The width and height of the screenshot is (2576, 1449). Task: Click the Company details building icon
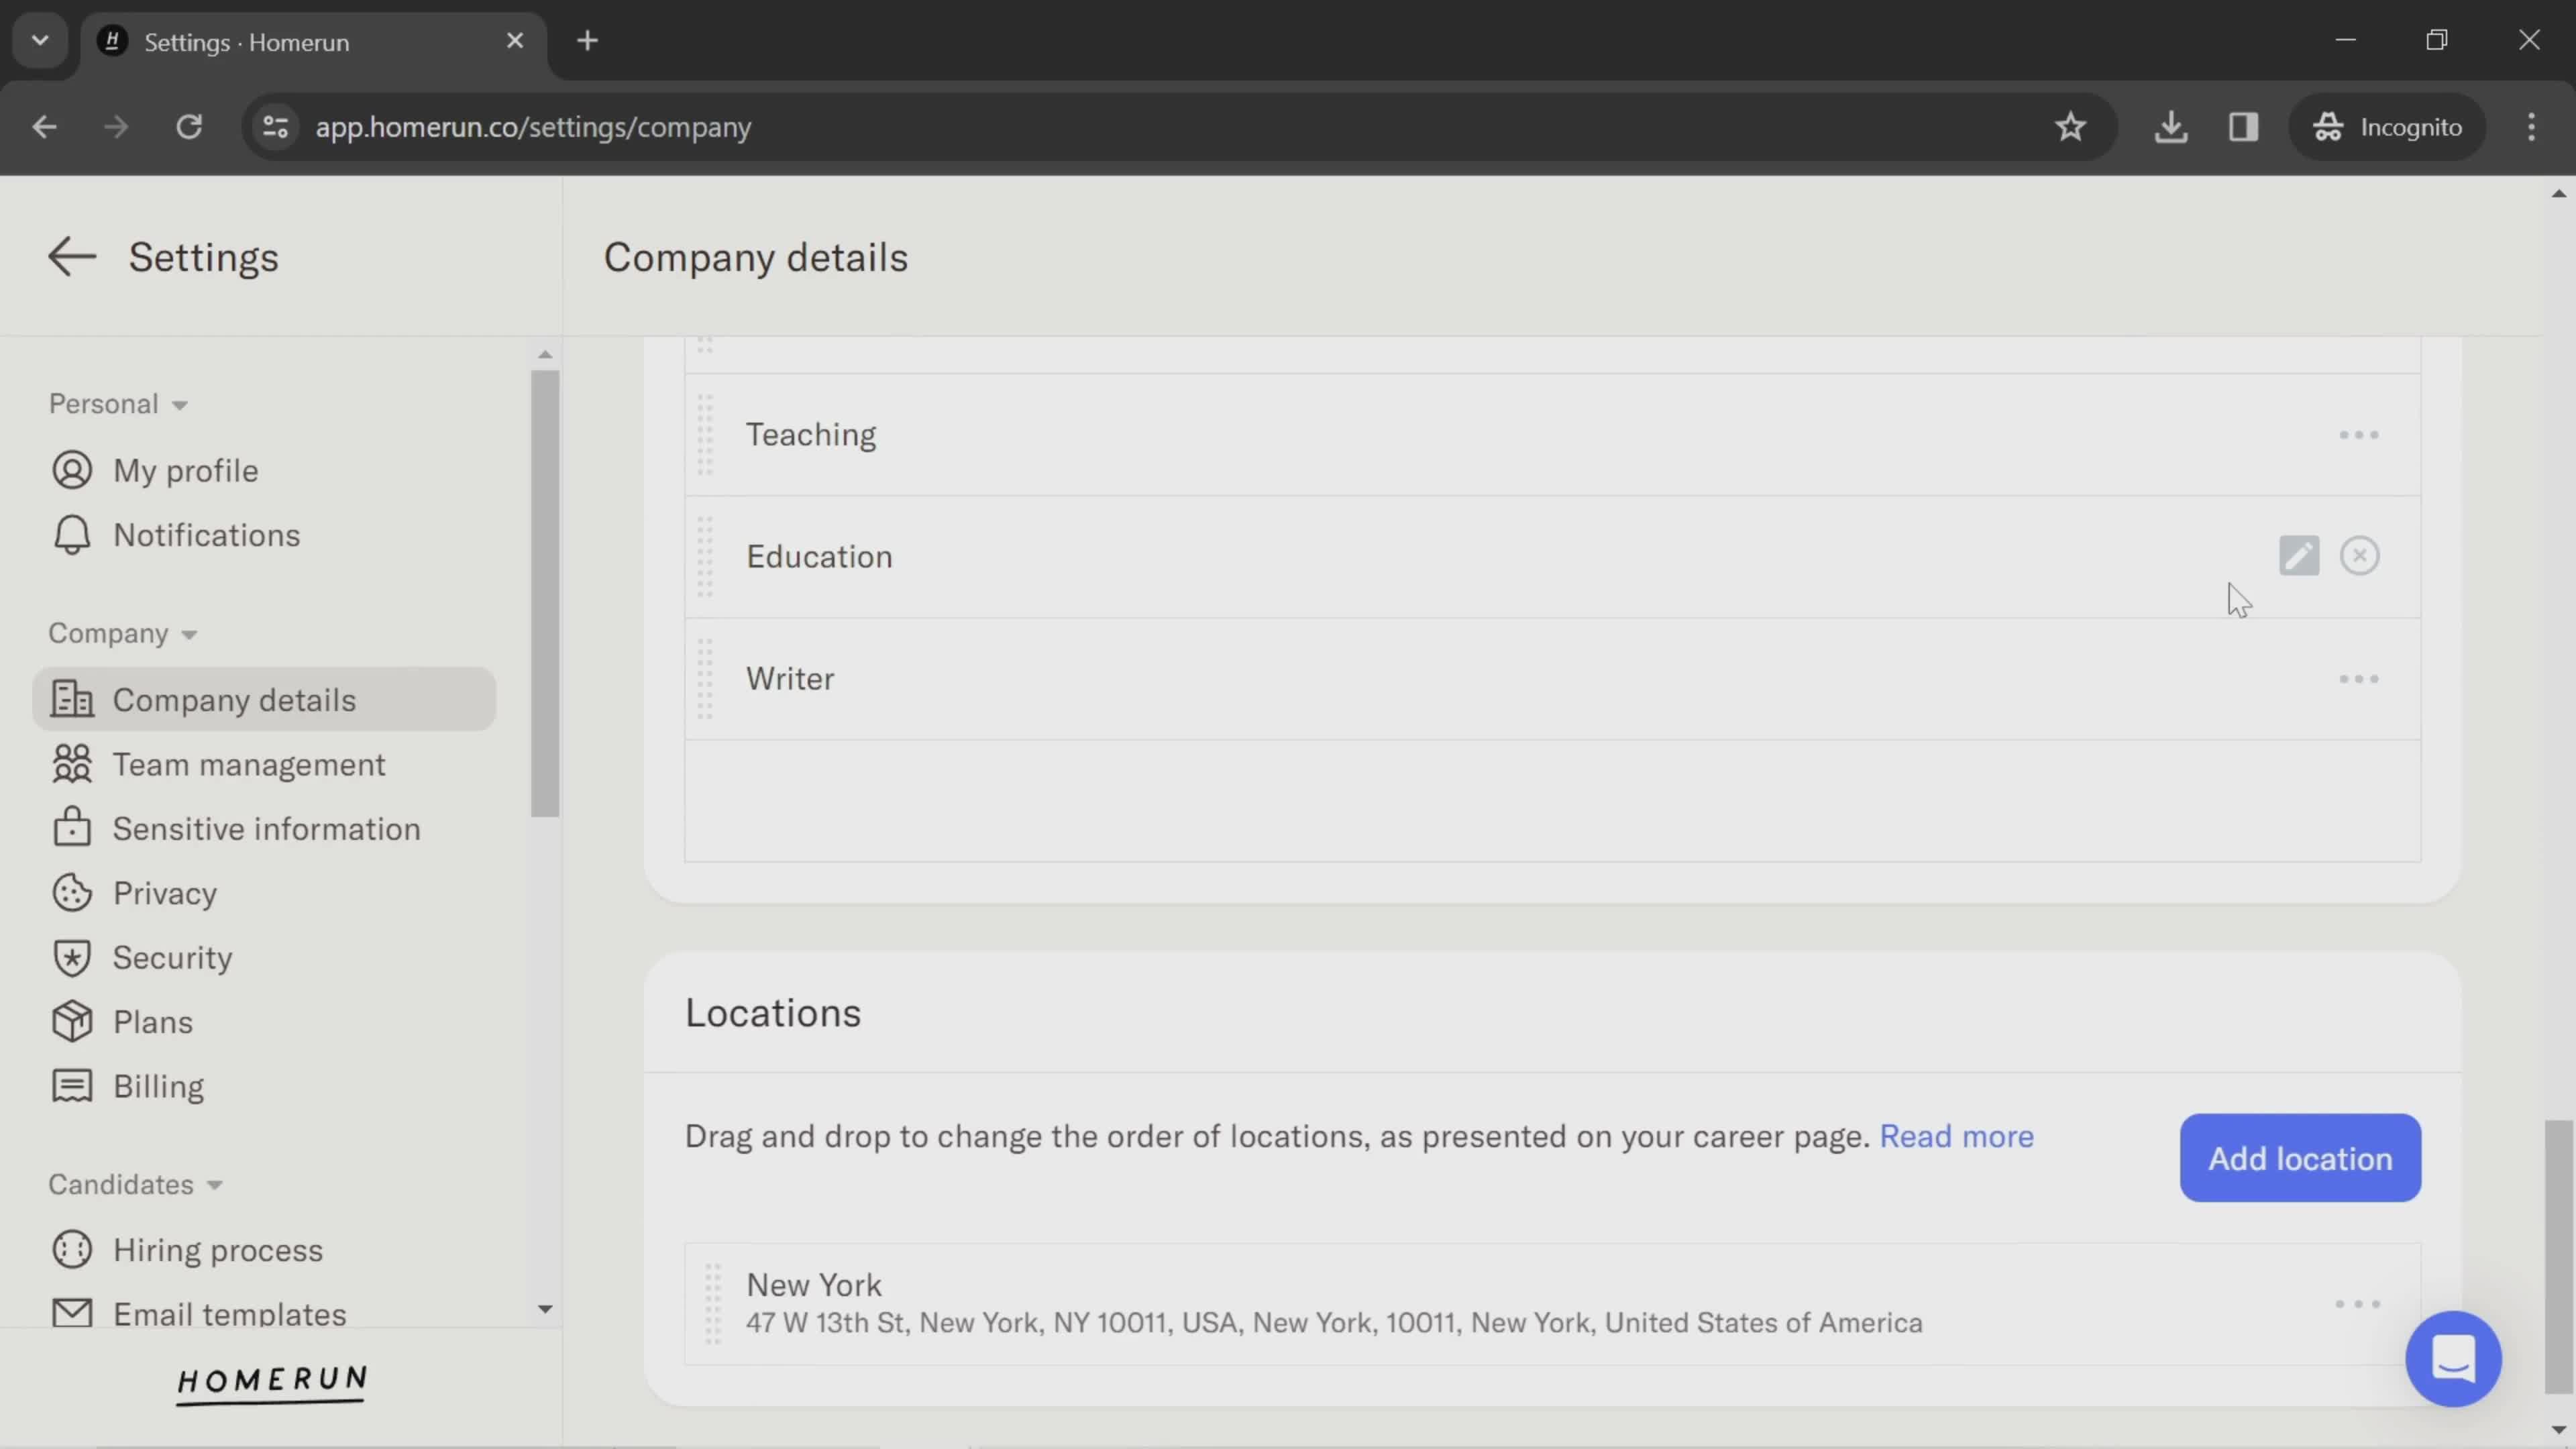click(x=72, y=699)
